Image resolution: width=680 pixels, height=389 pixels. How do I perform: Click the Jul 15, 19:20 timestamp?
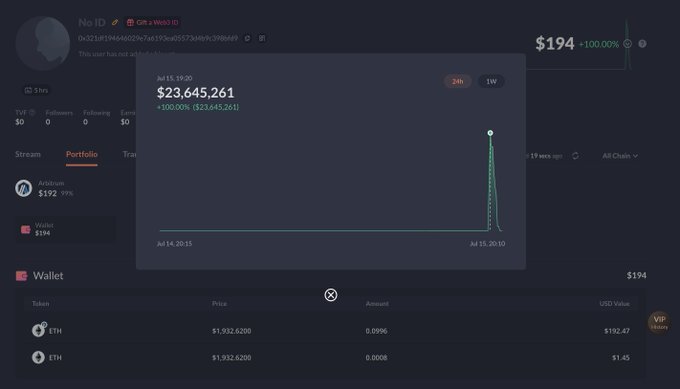tap(174, 78)
